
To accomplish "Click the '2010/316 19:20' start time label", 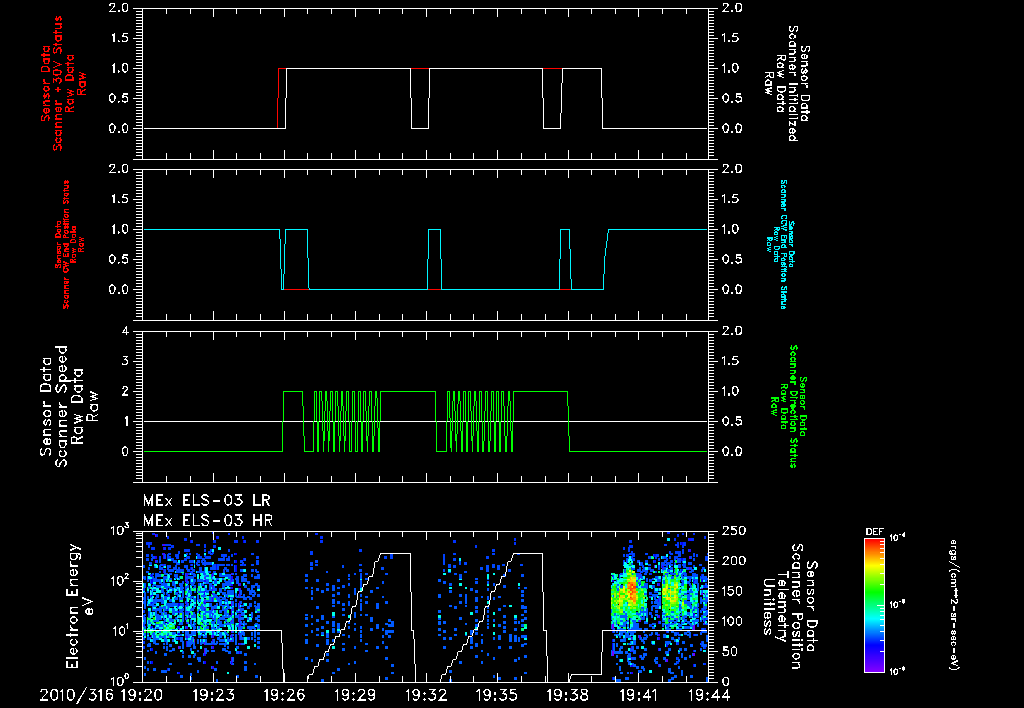I will (x=101, y=695).
